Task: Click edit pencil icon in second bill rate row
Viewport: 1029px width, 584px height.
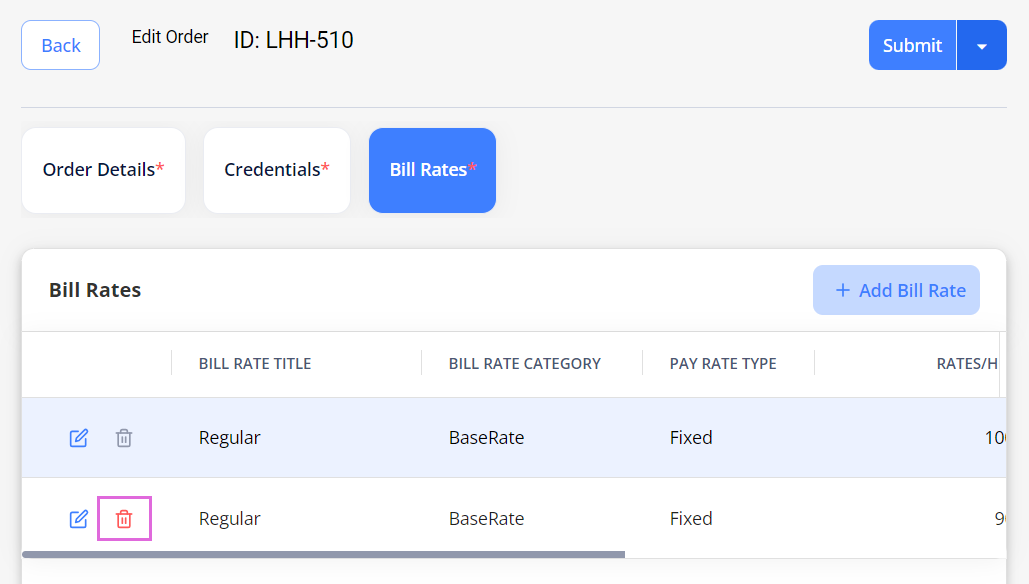Action: click(78, 519)
